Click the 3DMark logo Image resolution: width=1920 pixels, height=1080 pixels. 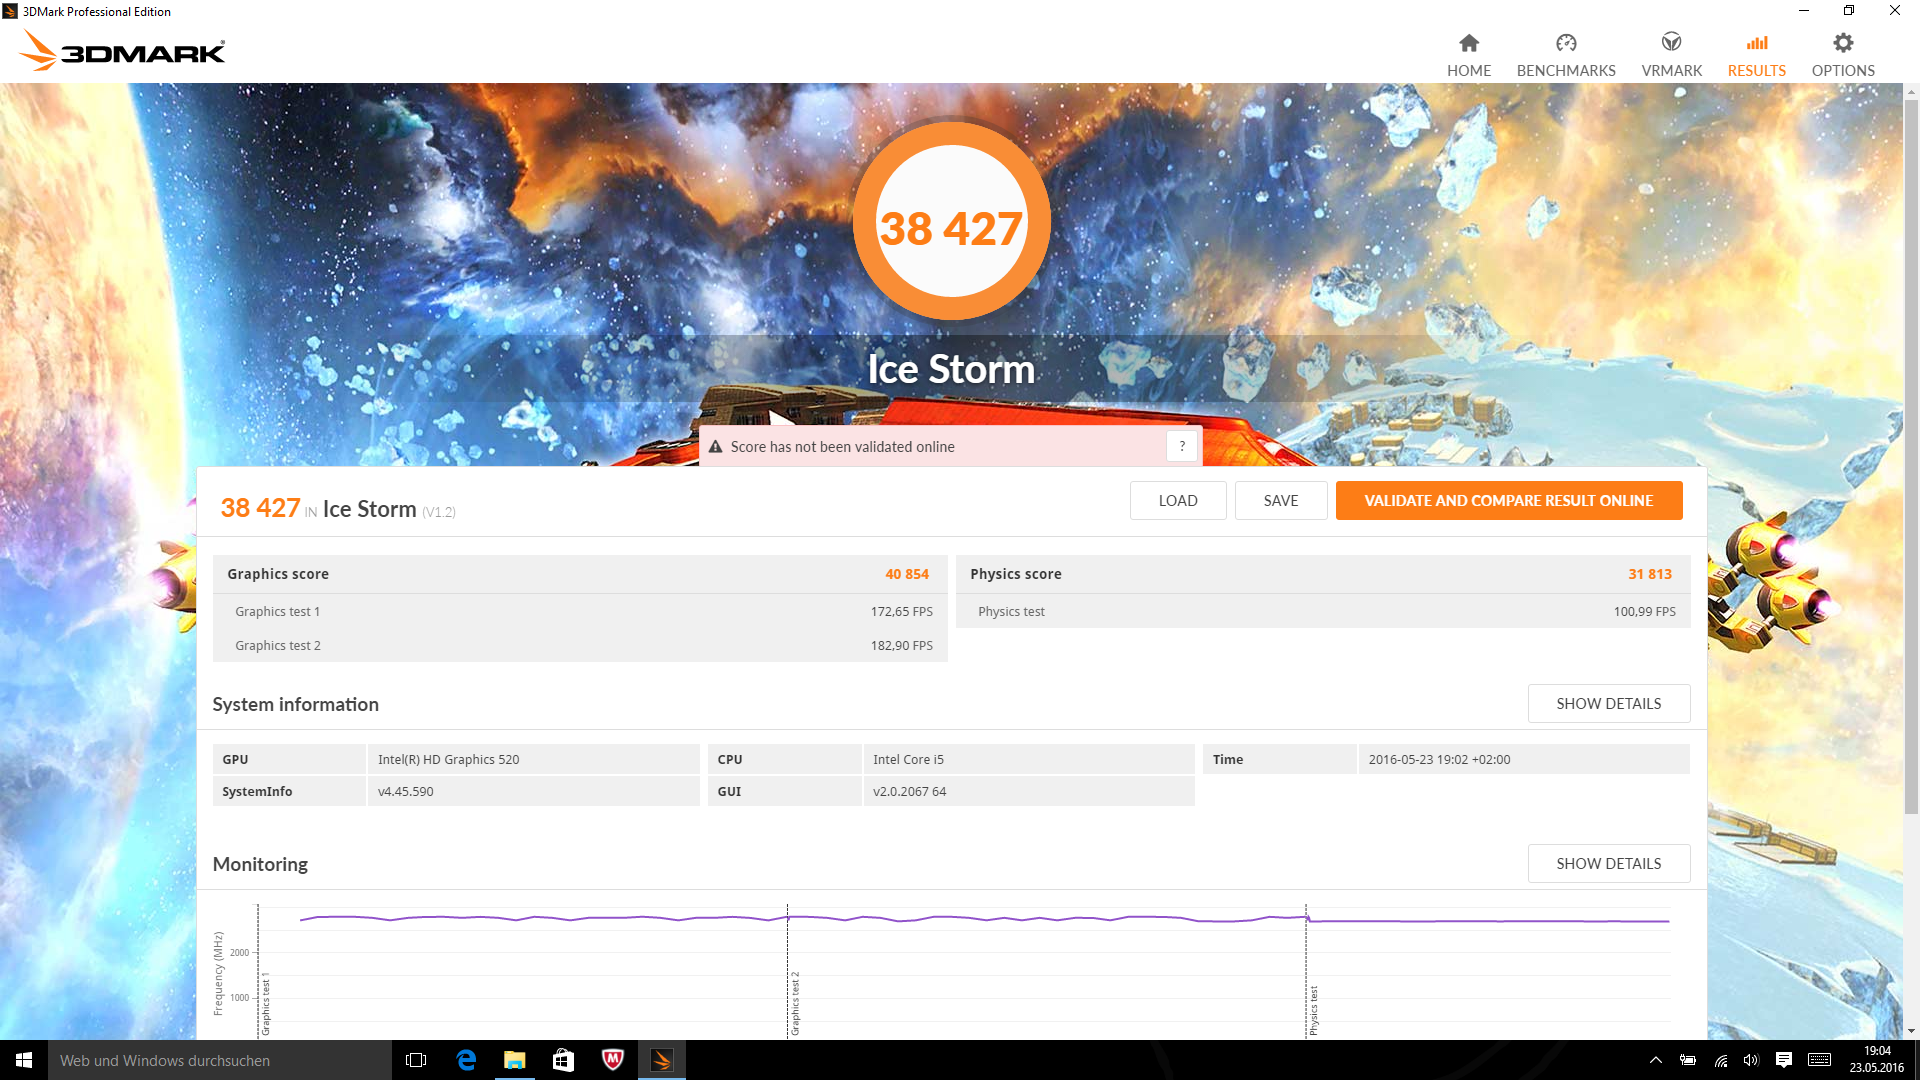(x=124, y=50)
